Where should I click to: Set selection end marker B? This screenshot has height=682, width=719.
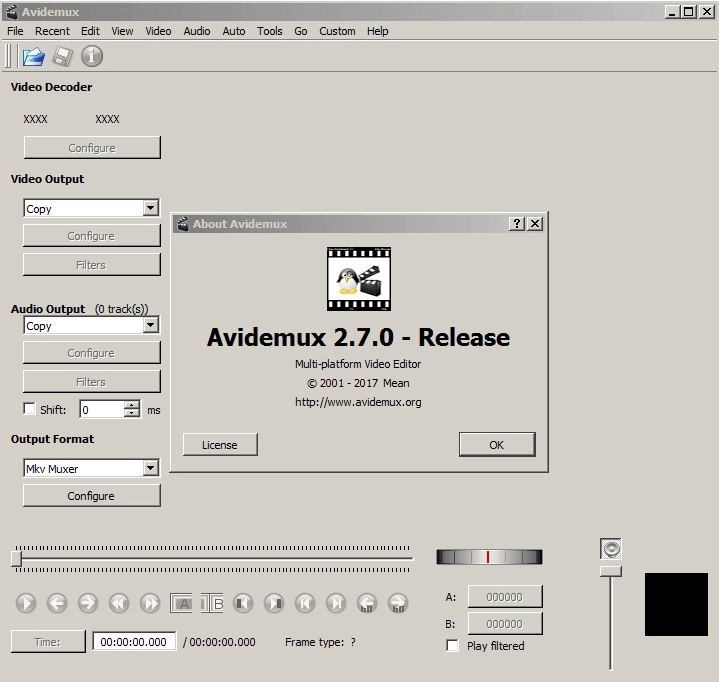(212, 603)
